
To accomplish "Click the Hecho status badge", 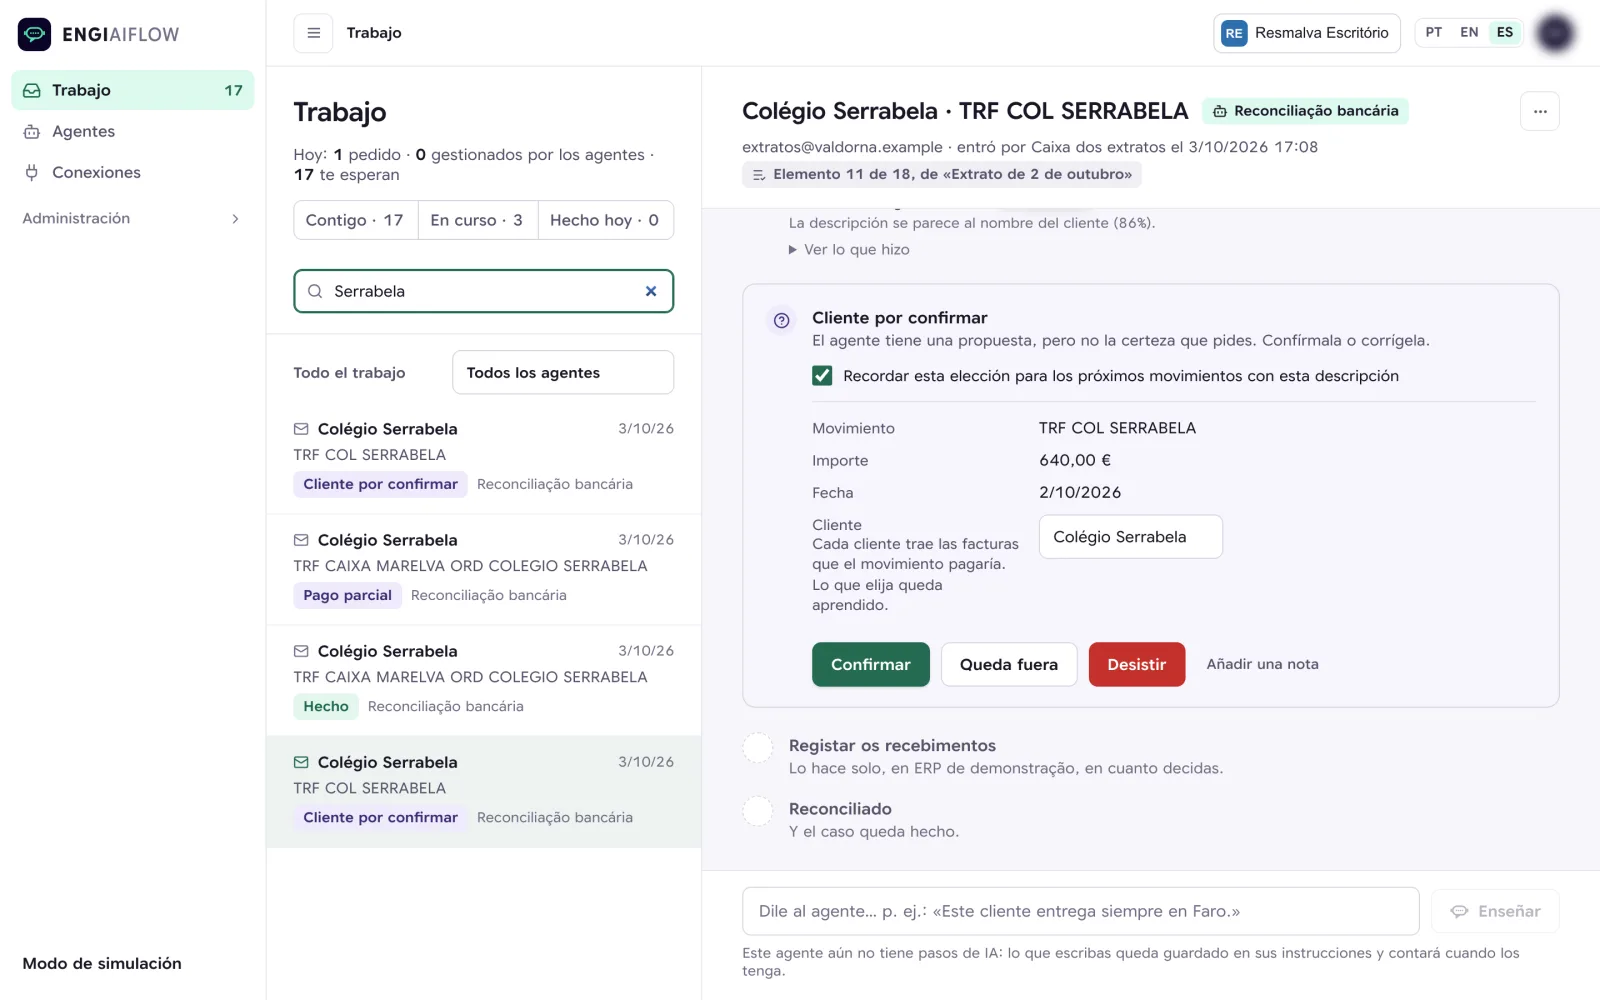I will click(x=326, y=706).
